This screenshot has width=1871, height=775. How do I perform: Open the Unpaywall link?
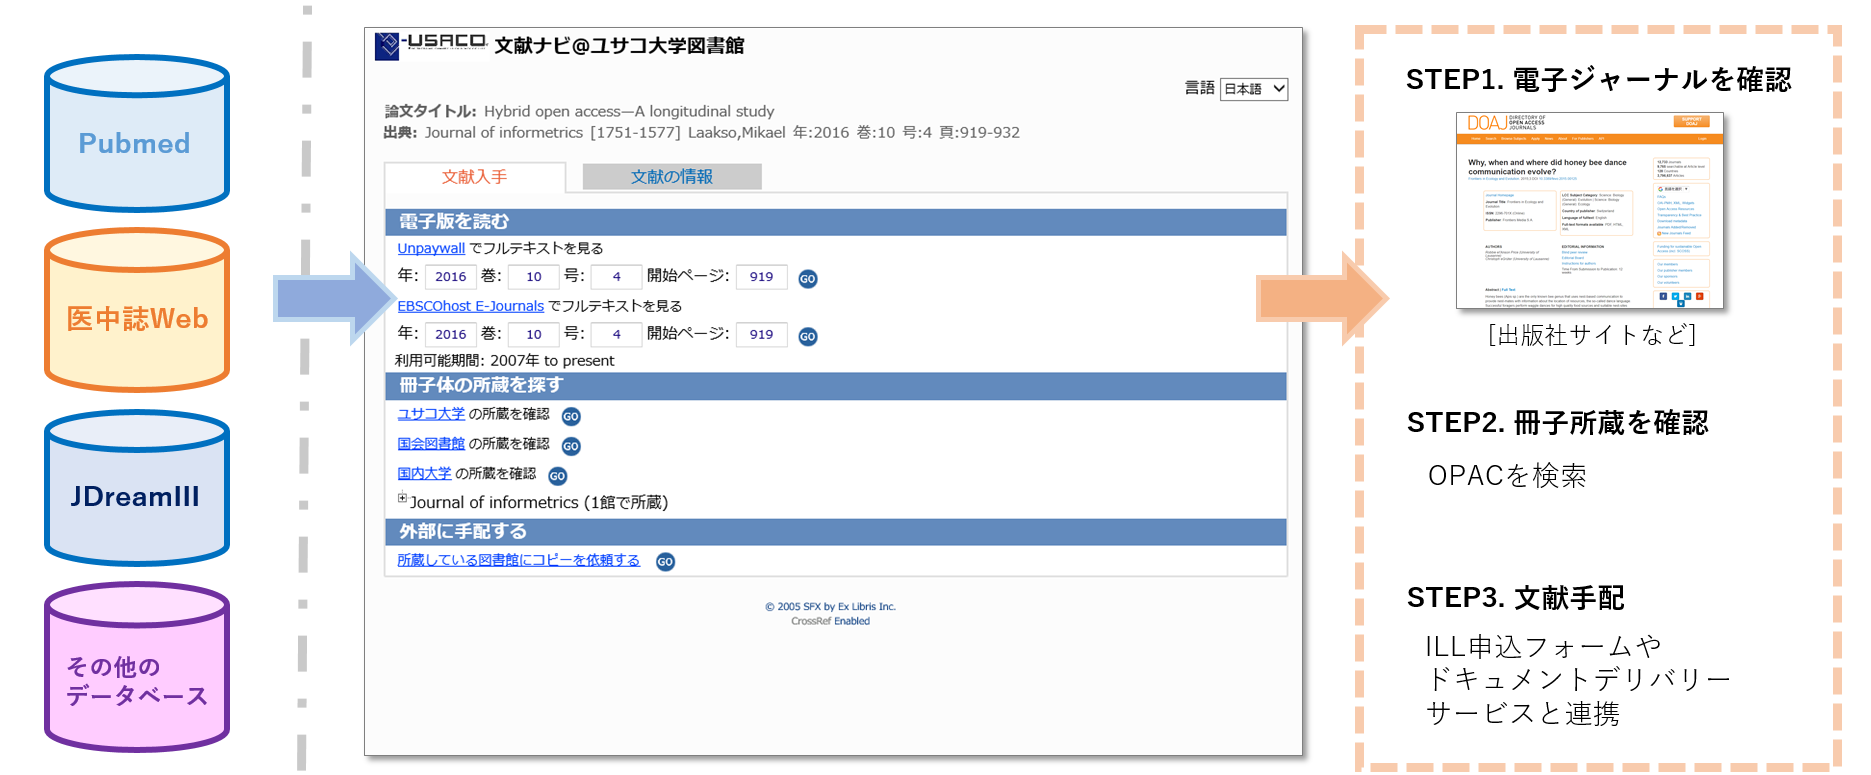pos(431,248)
